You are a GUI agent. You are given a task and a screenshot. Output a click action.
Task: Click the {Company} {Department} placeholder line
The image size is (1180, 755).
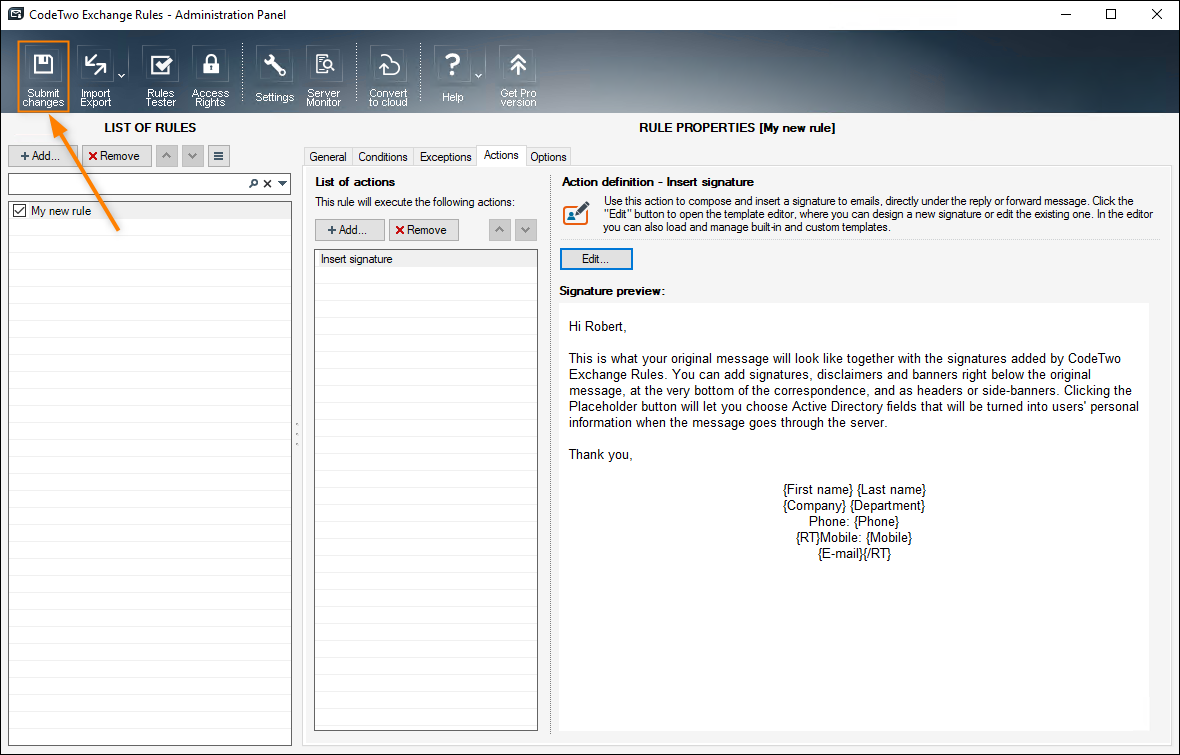(x=854, y=506)
